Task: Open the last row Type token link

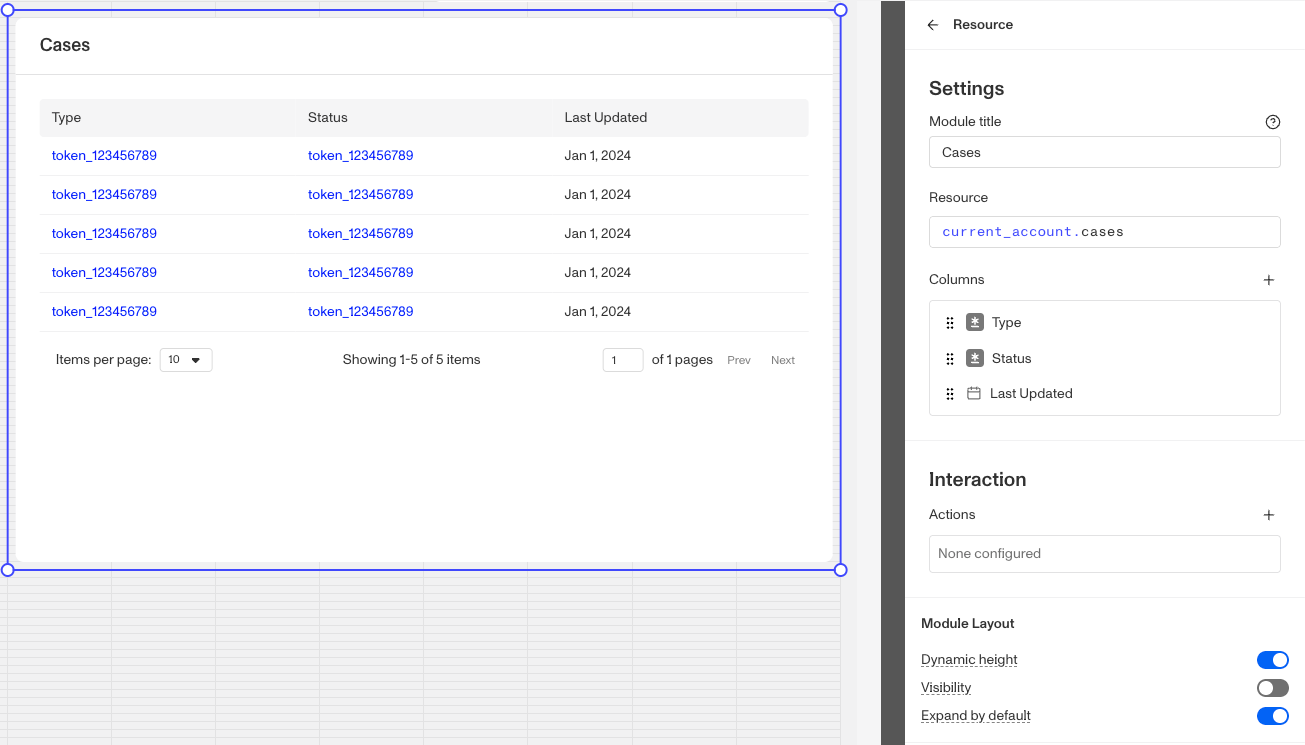Action: point(104,312)
